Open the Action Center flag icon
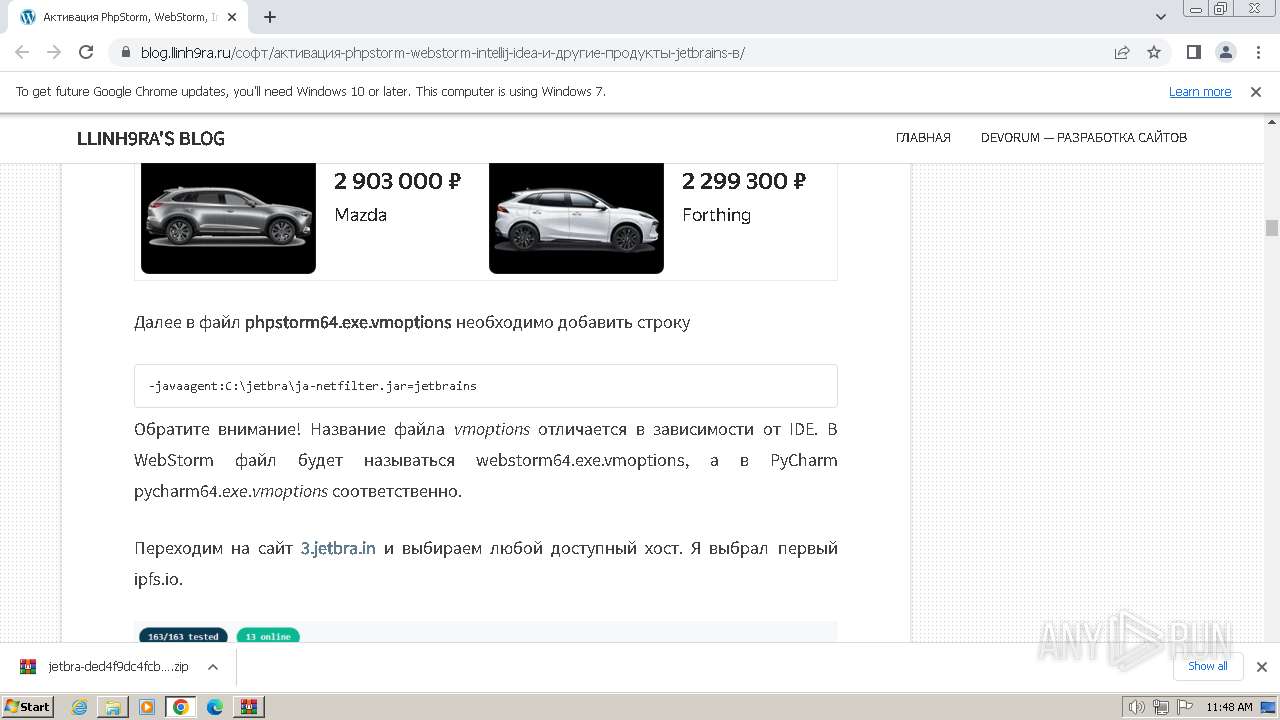The width and height of the screenshot is (1280, 720). click(x=1184, y=707)
